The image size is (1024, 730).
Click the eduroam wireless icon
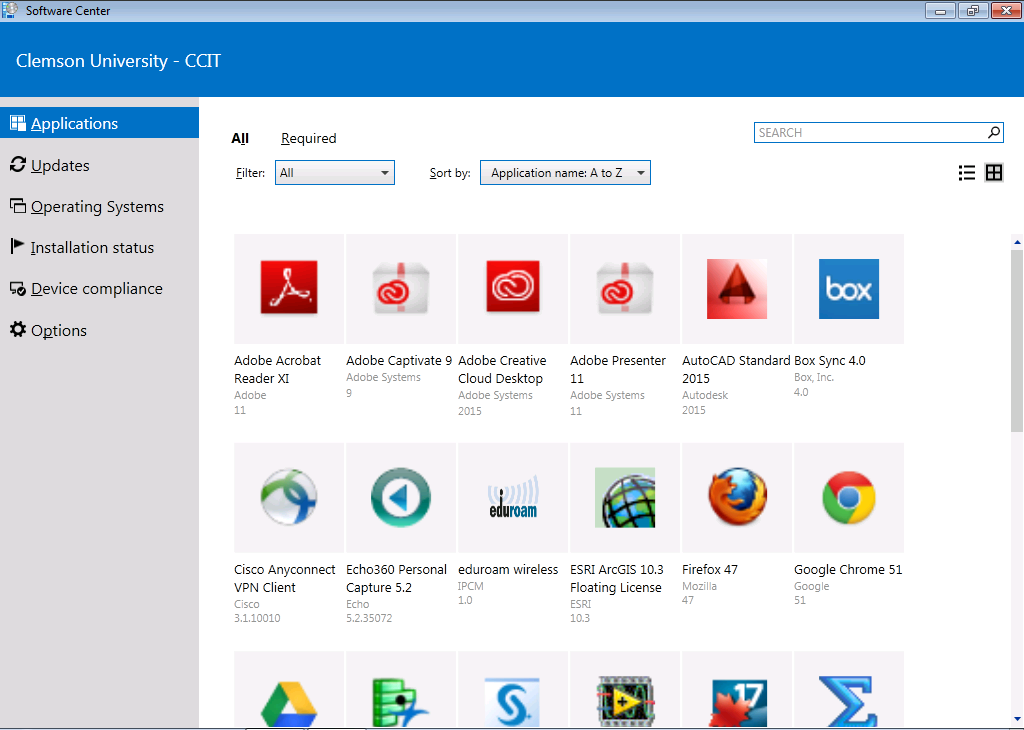[513, 497]
